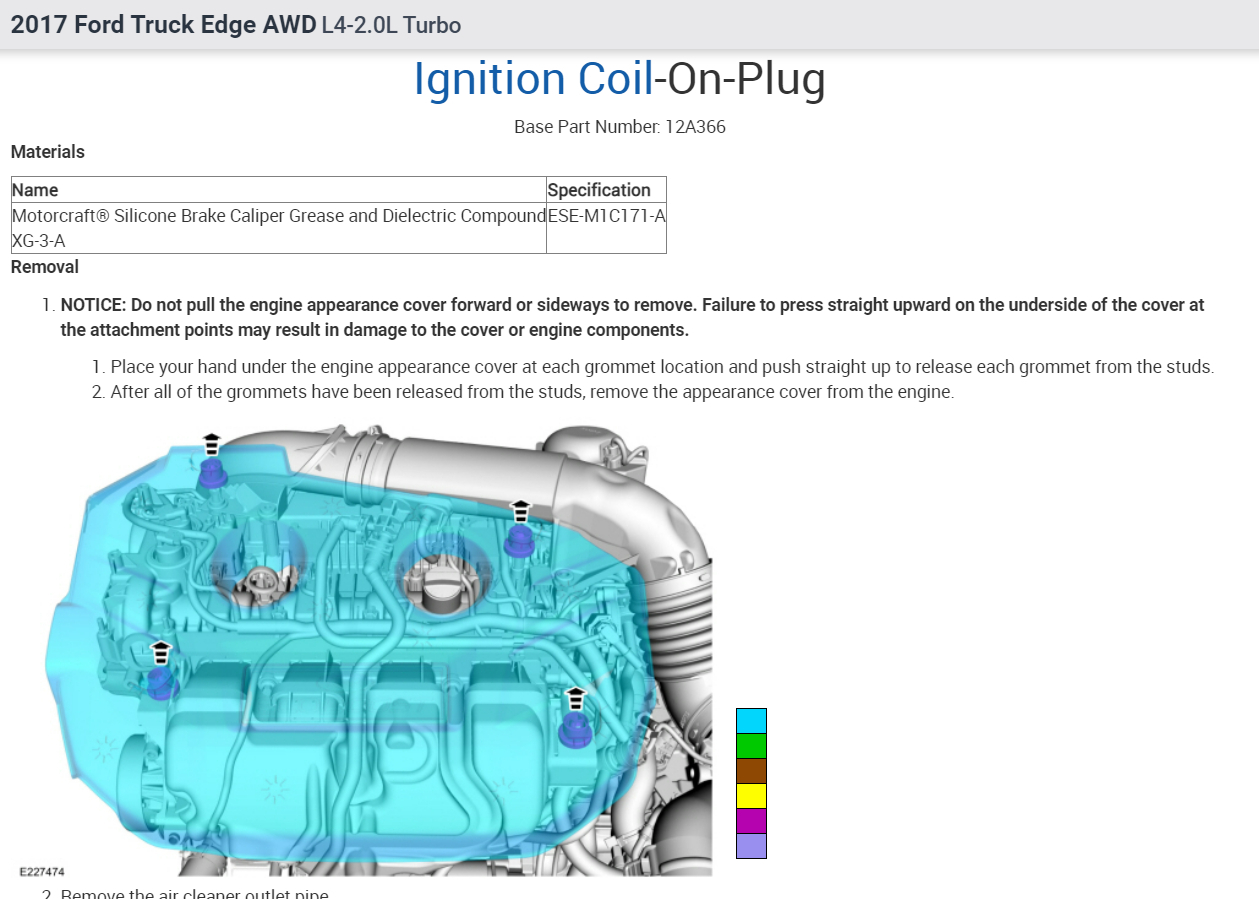Click the 'Specification' table column header
The image size is (1259, 899).
[606, 190]
